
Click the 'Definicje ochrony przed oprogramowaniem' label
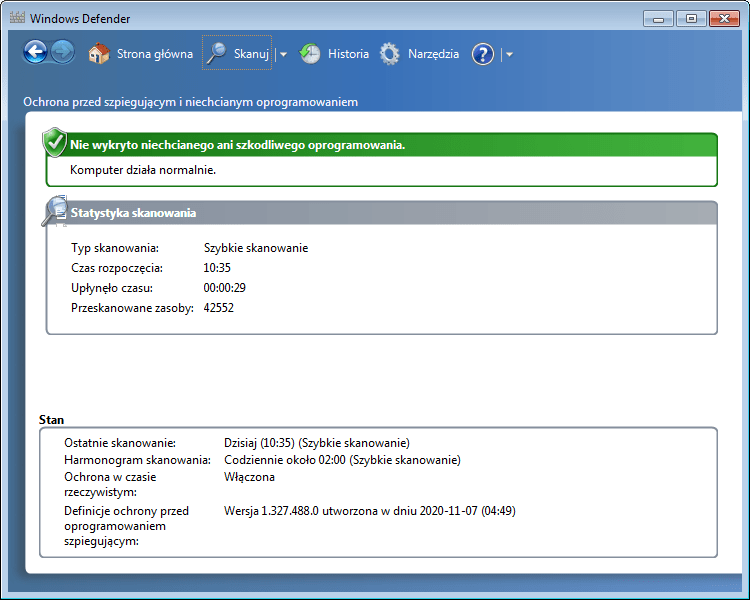click(x=126, y=526)
